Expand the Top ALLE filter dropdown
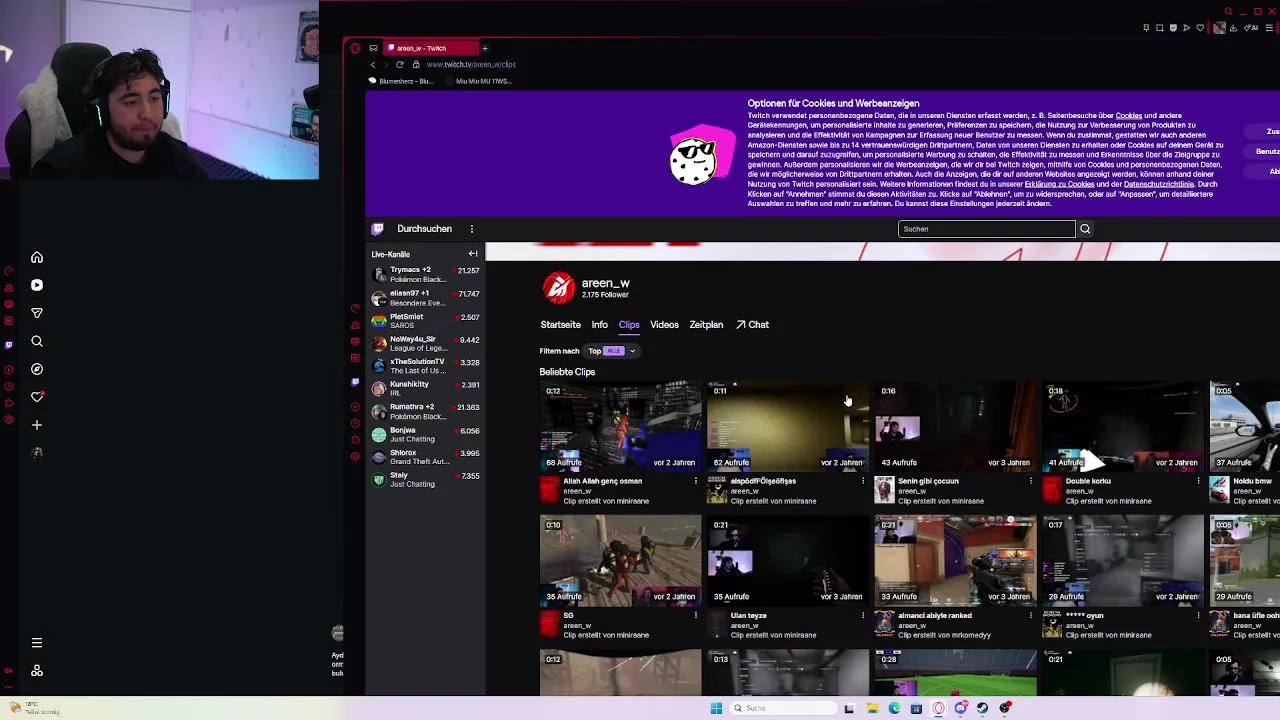Screen dimensions: 1280x720 (612, 351)
